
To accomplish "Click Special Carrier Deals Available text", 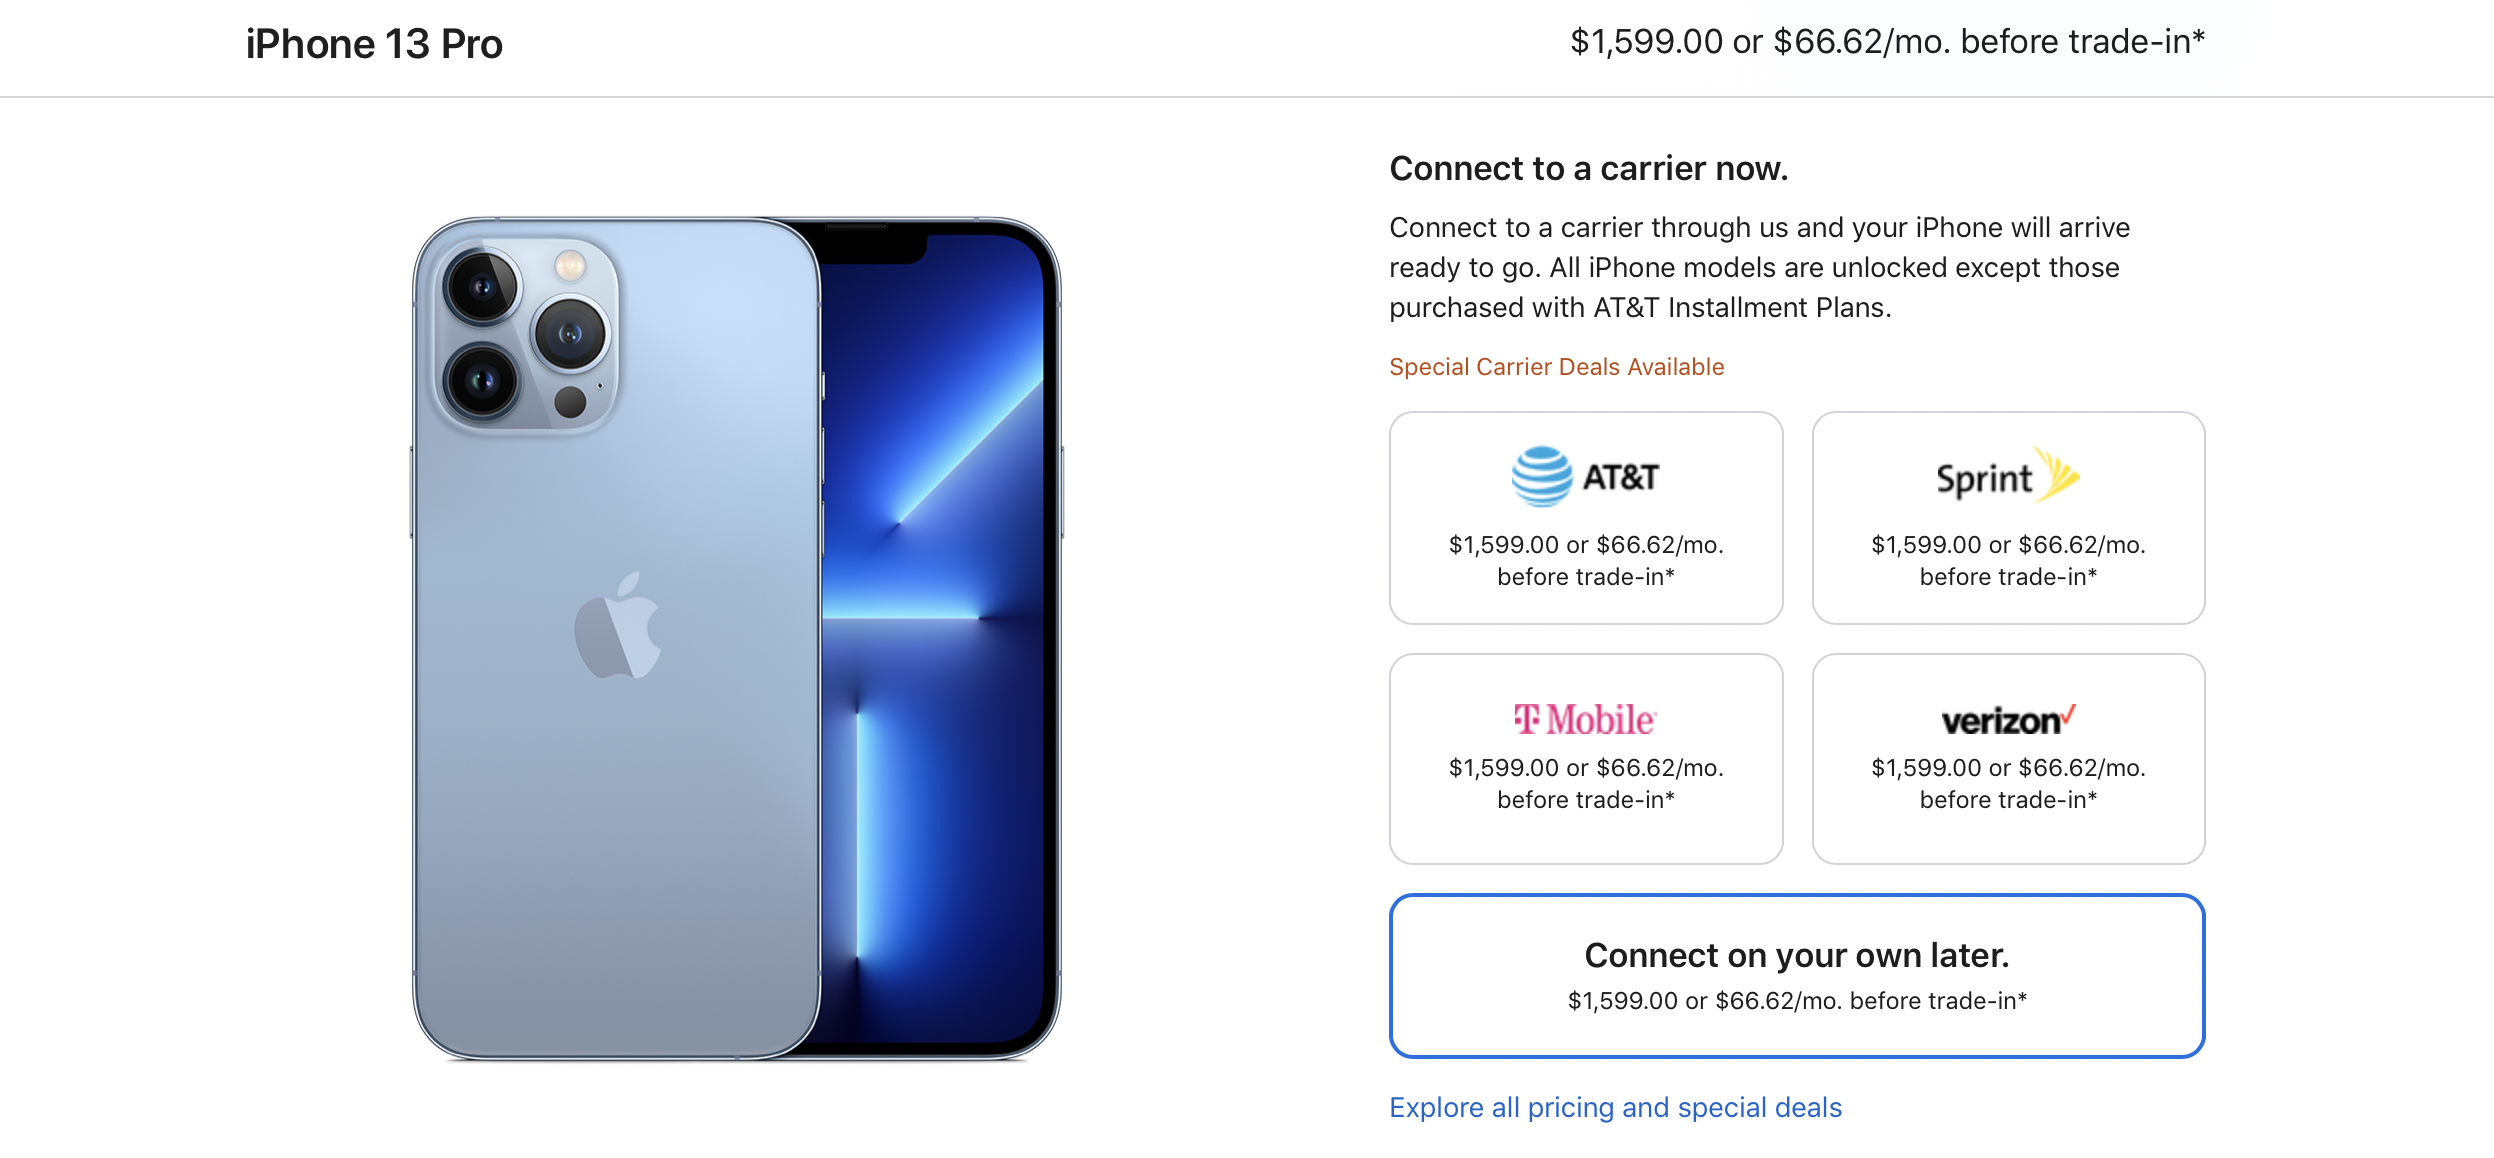I will (x=1556, y=367).
